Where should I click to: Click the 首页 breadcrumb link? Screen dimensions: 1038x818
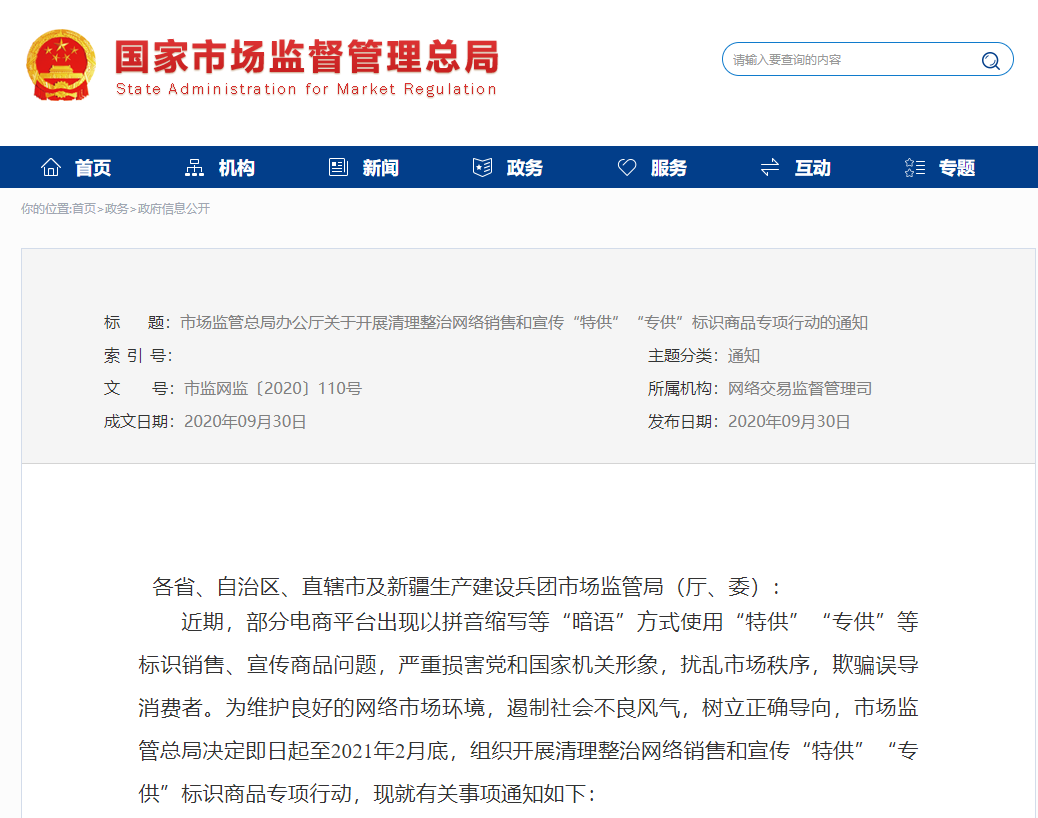click(x=84, y=209)
